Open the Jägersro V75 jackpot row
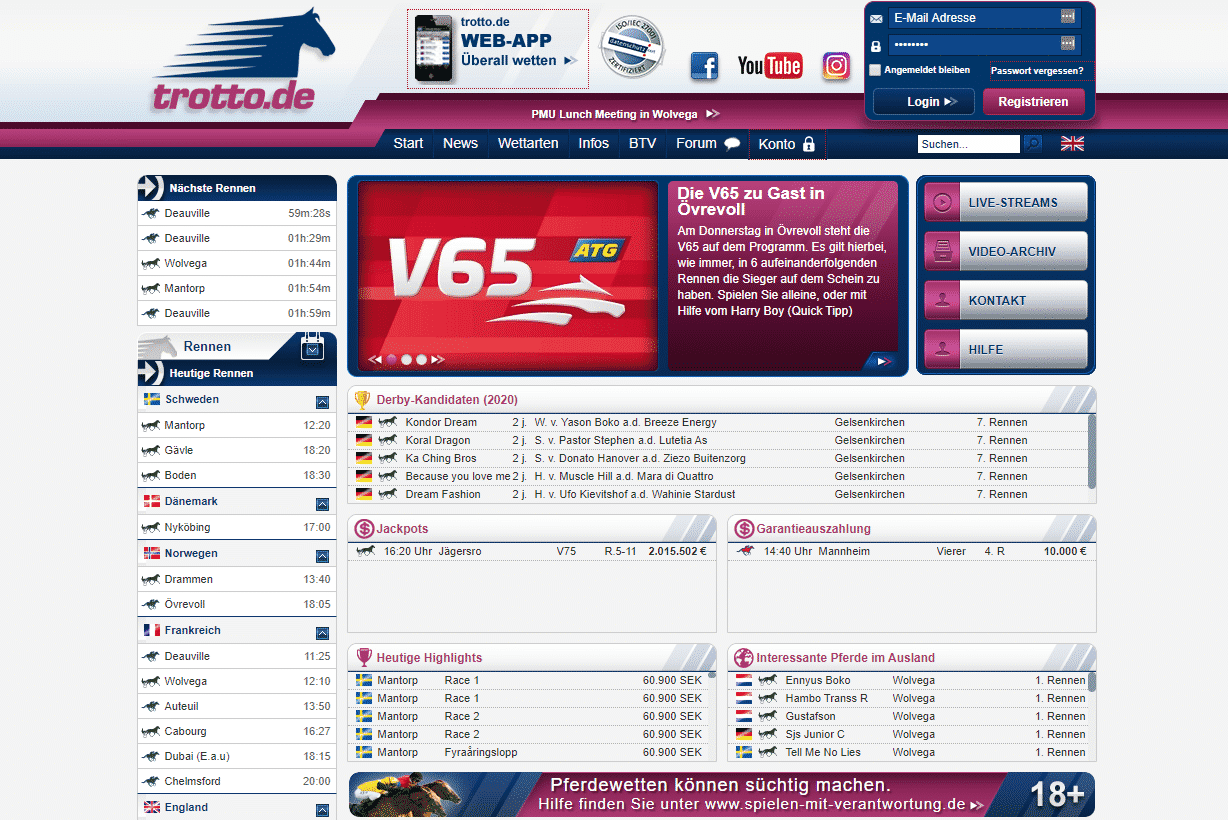This screenshot has height=820, width=1228. [x=531, y=551]
